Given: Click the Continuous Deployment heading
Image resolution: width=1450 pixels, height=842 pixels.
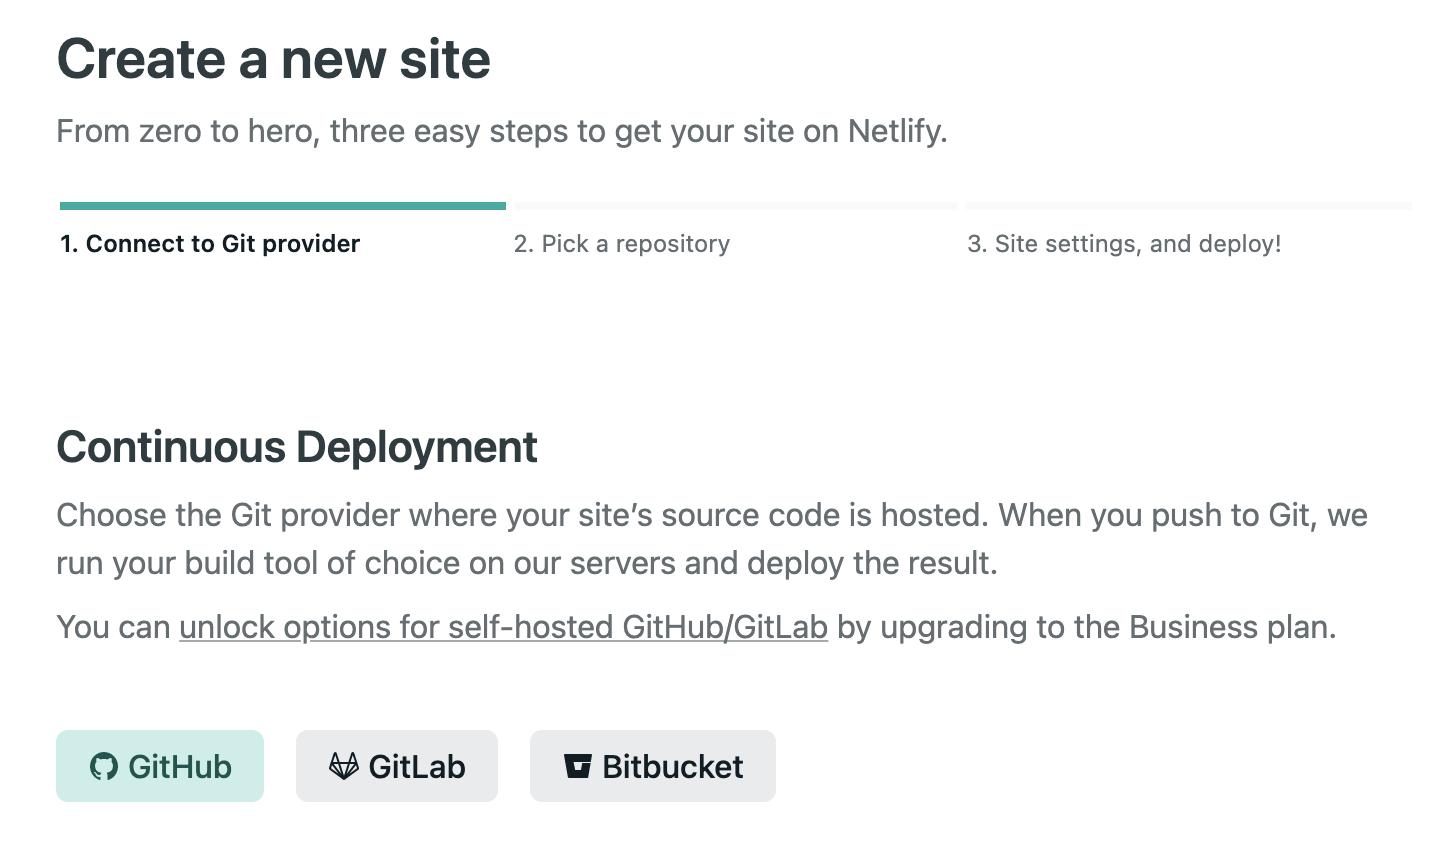Looking at the screenshot, I should pos(297,447).
